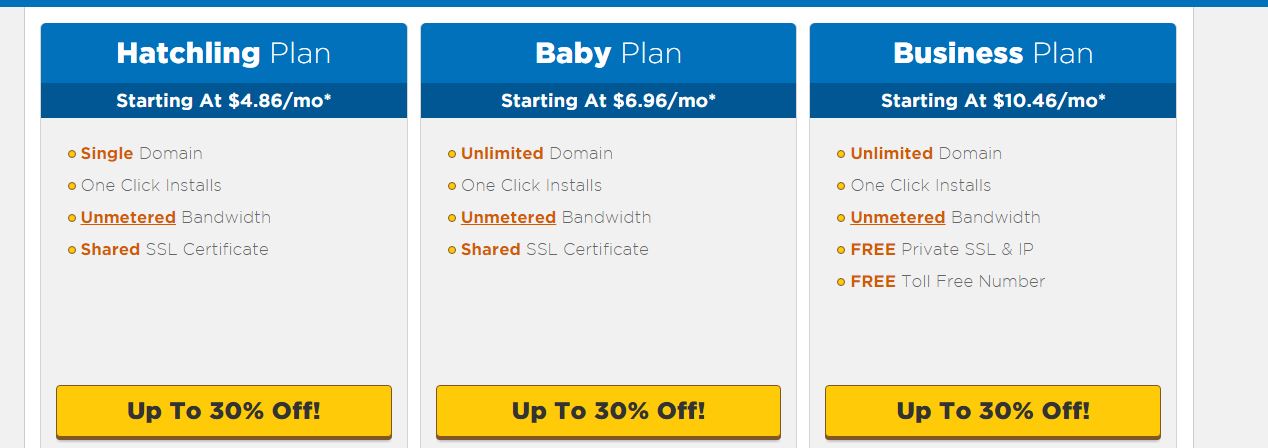Select the Hatchling Plan heading

pyautogui.click(x=224, y=53)
